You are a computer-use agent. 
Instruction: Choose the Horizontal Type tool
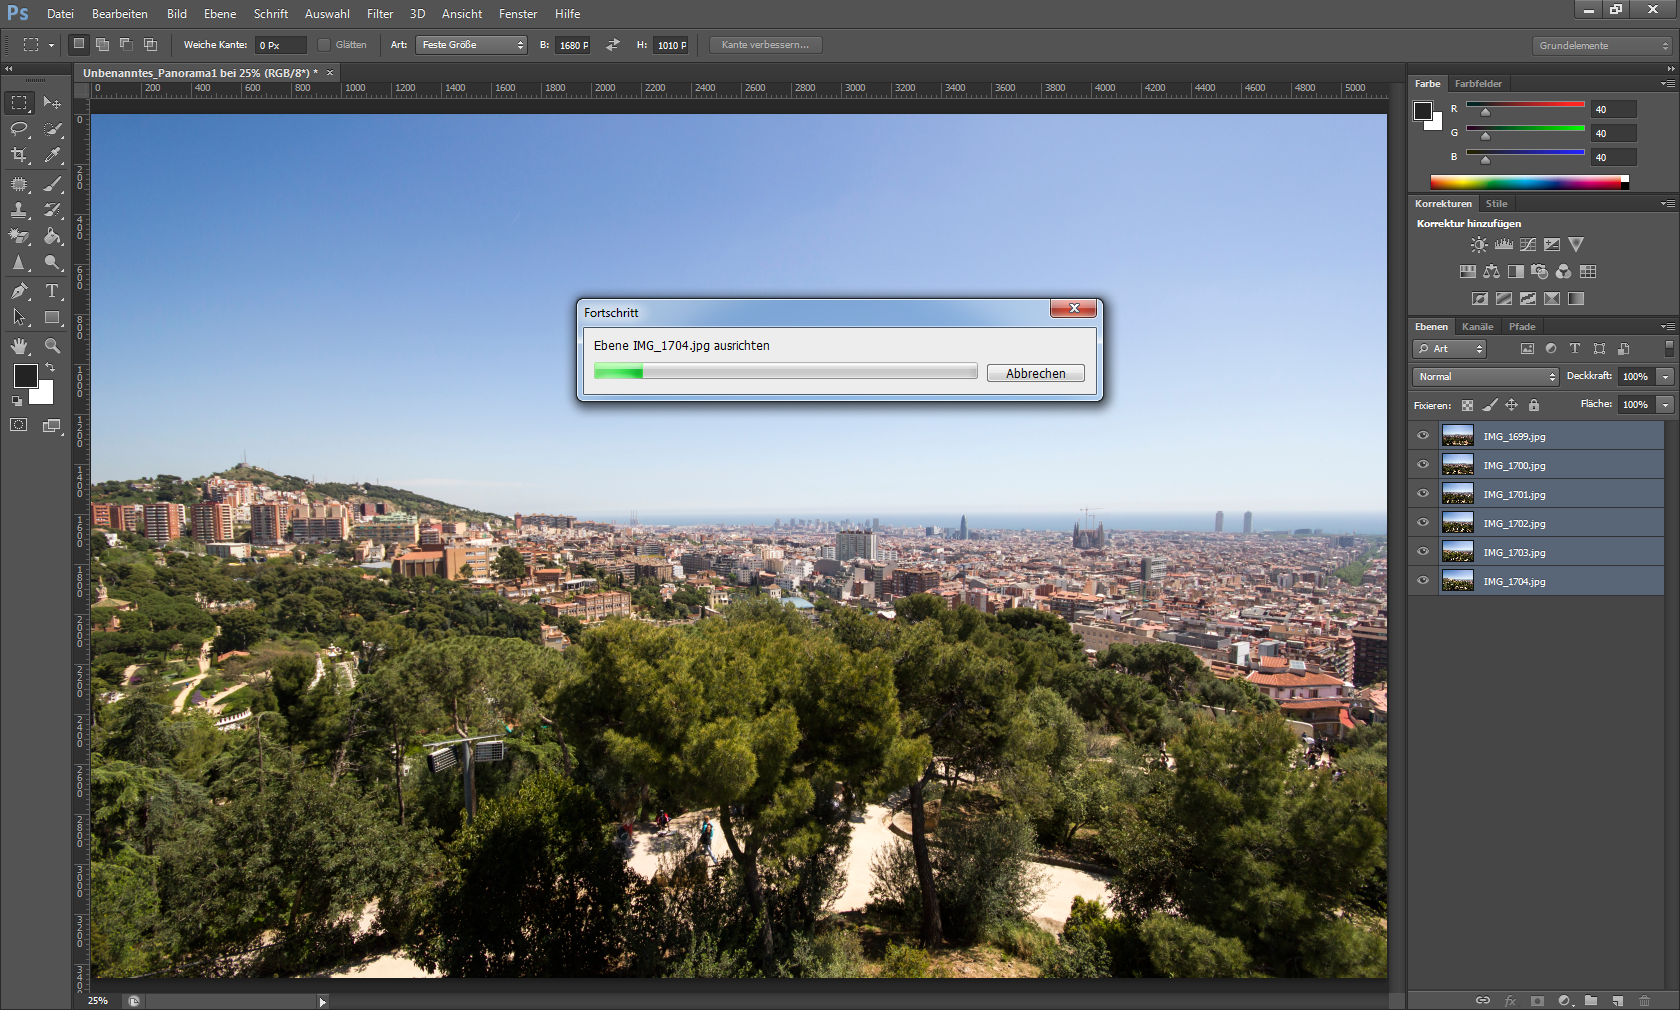(52, 291)
